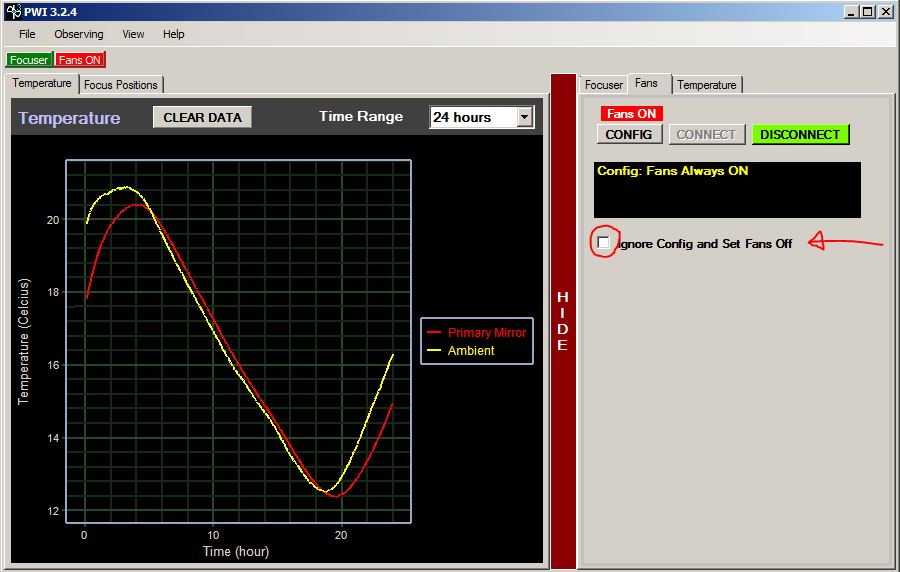Click the green Focuser status indicator
Screen dimensions: 900x572
point(29,60)
